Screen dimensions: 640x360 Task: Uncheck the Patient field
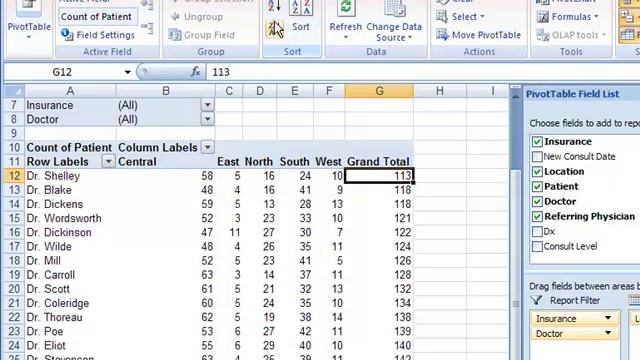[537, 187]
